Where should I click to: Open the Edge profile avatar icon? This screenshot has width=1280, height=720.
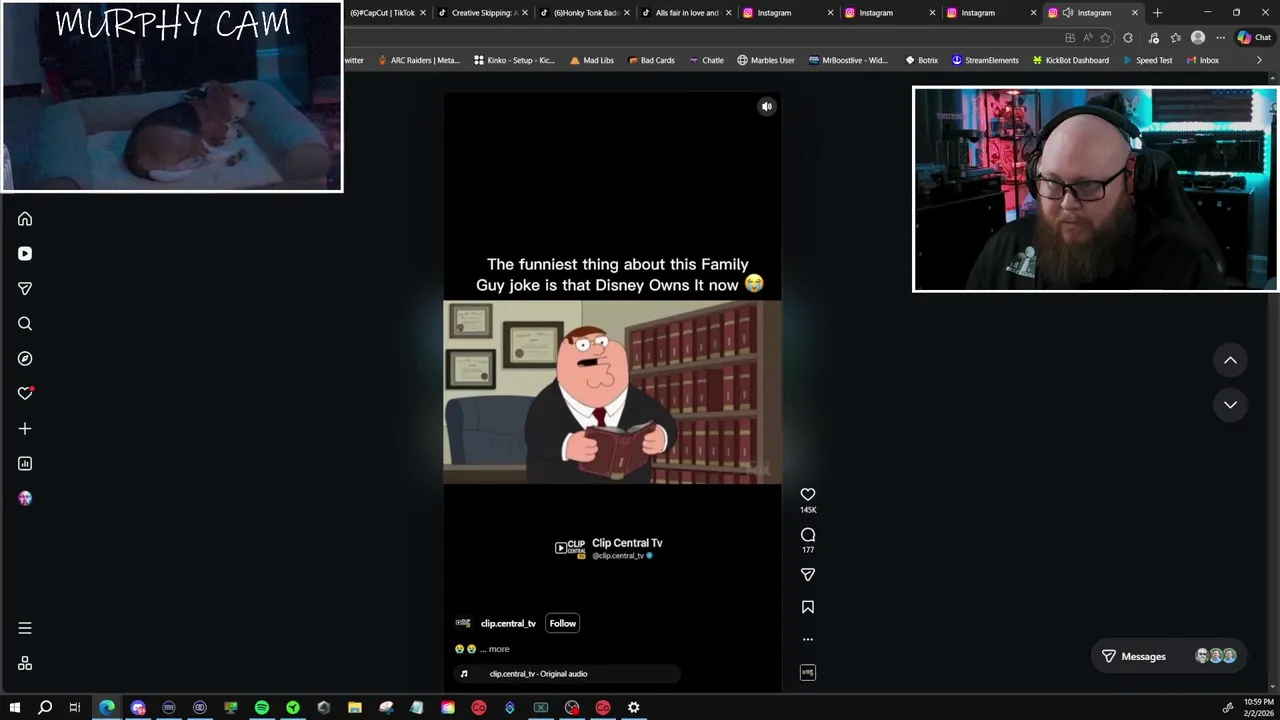coord(1198,38)
